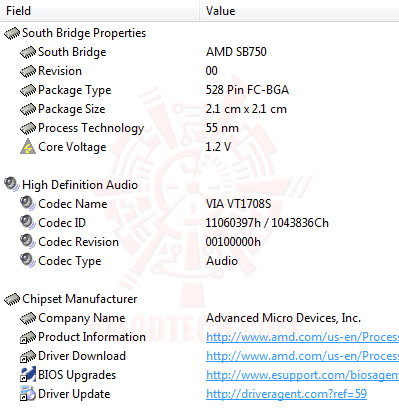Click the Core Voltage warning bolt icon

click(28, 147)
